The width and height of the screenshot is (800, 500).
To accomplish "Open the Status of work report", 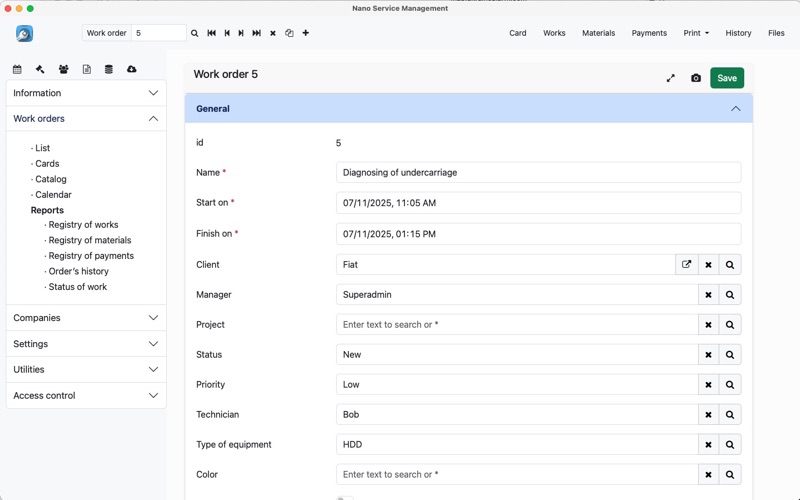I will click(78, 287).
